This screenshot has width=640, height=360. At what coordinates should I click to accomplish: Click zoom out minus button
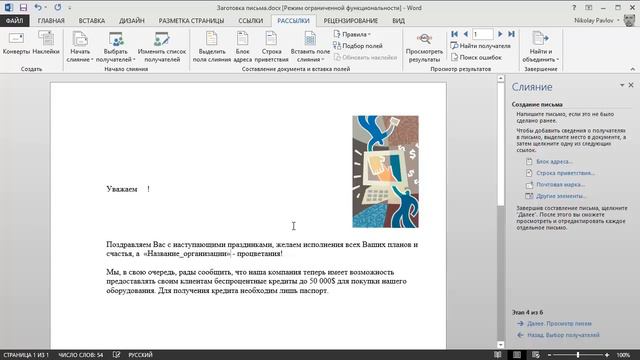549,355
